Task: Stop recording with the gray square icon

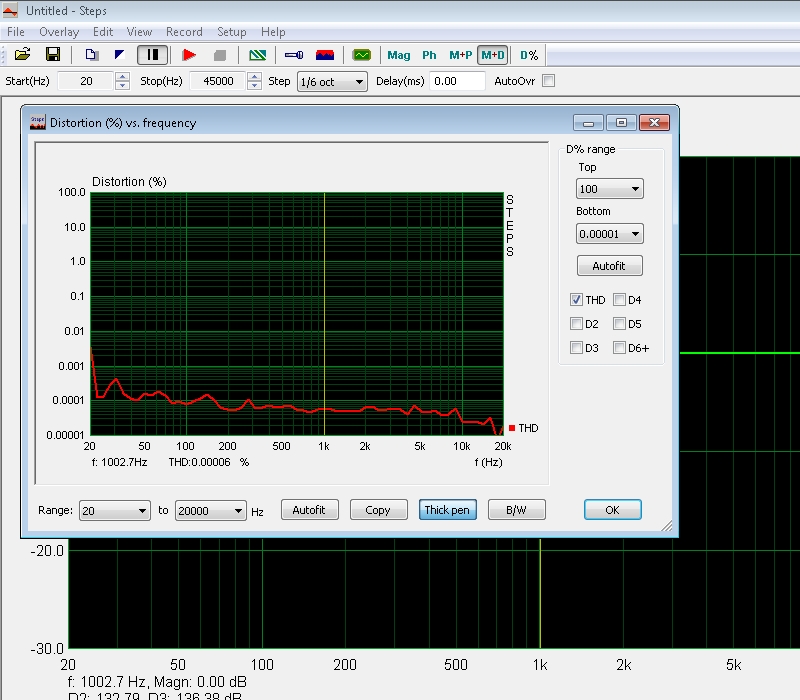Action: (220, 55)
